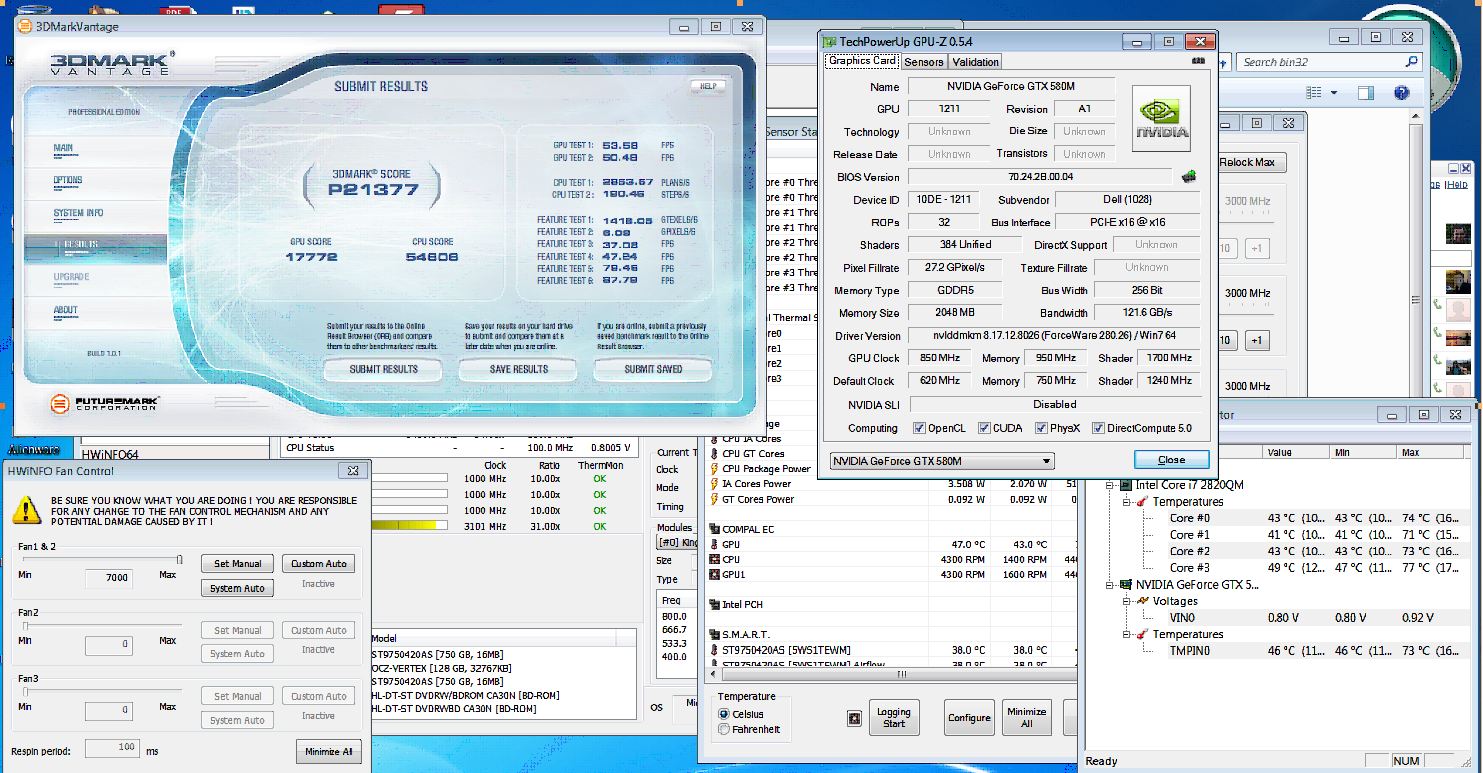The width and height of the screenshot is (1483, 773).
Task: Uncheck the OpenCL checkbox in GPU-Z
Action: point(920,428)
